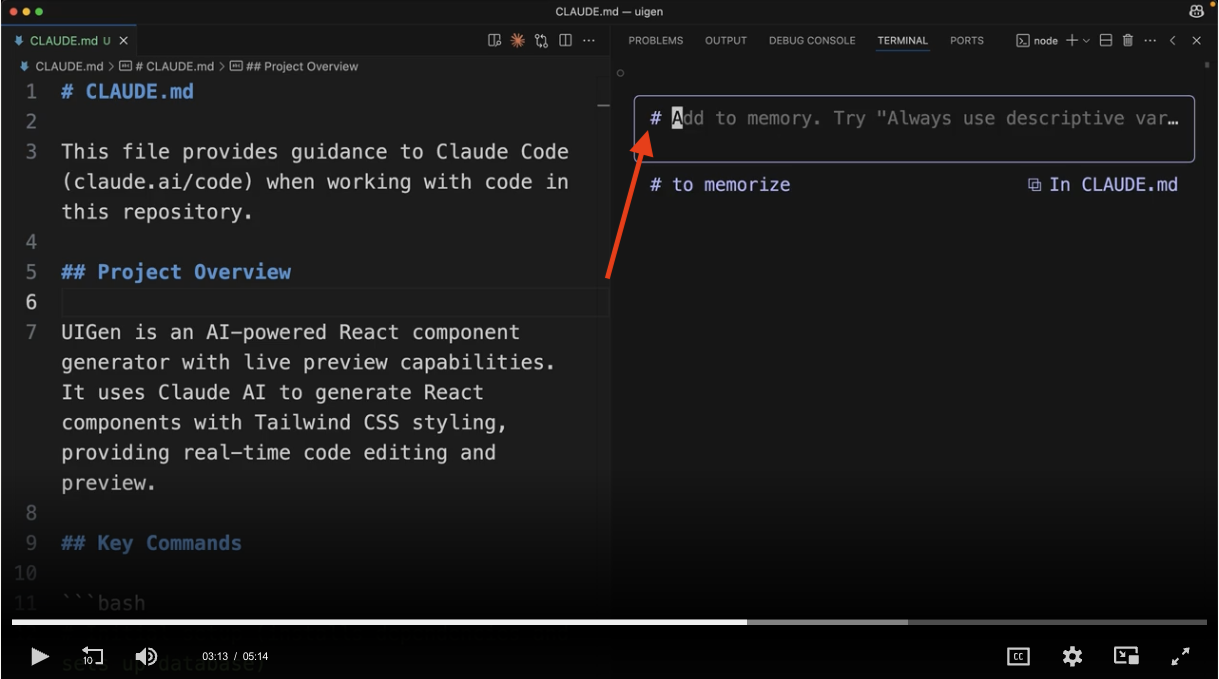Click line number 3 in the gutter
The image size is (1219, 679).
coord(31,152)
